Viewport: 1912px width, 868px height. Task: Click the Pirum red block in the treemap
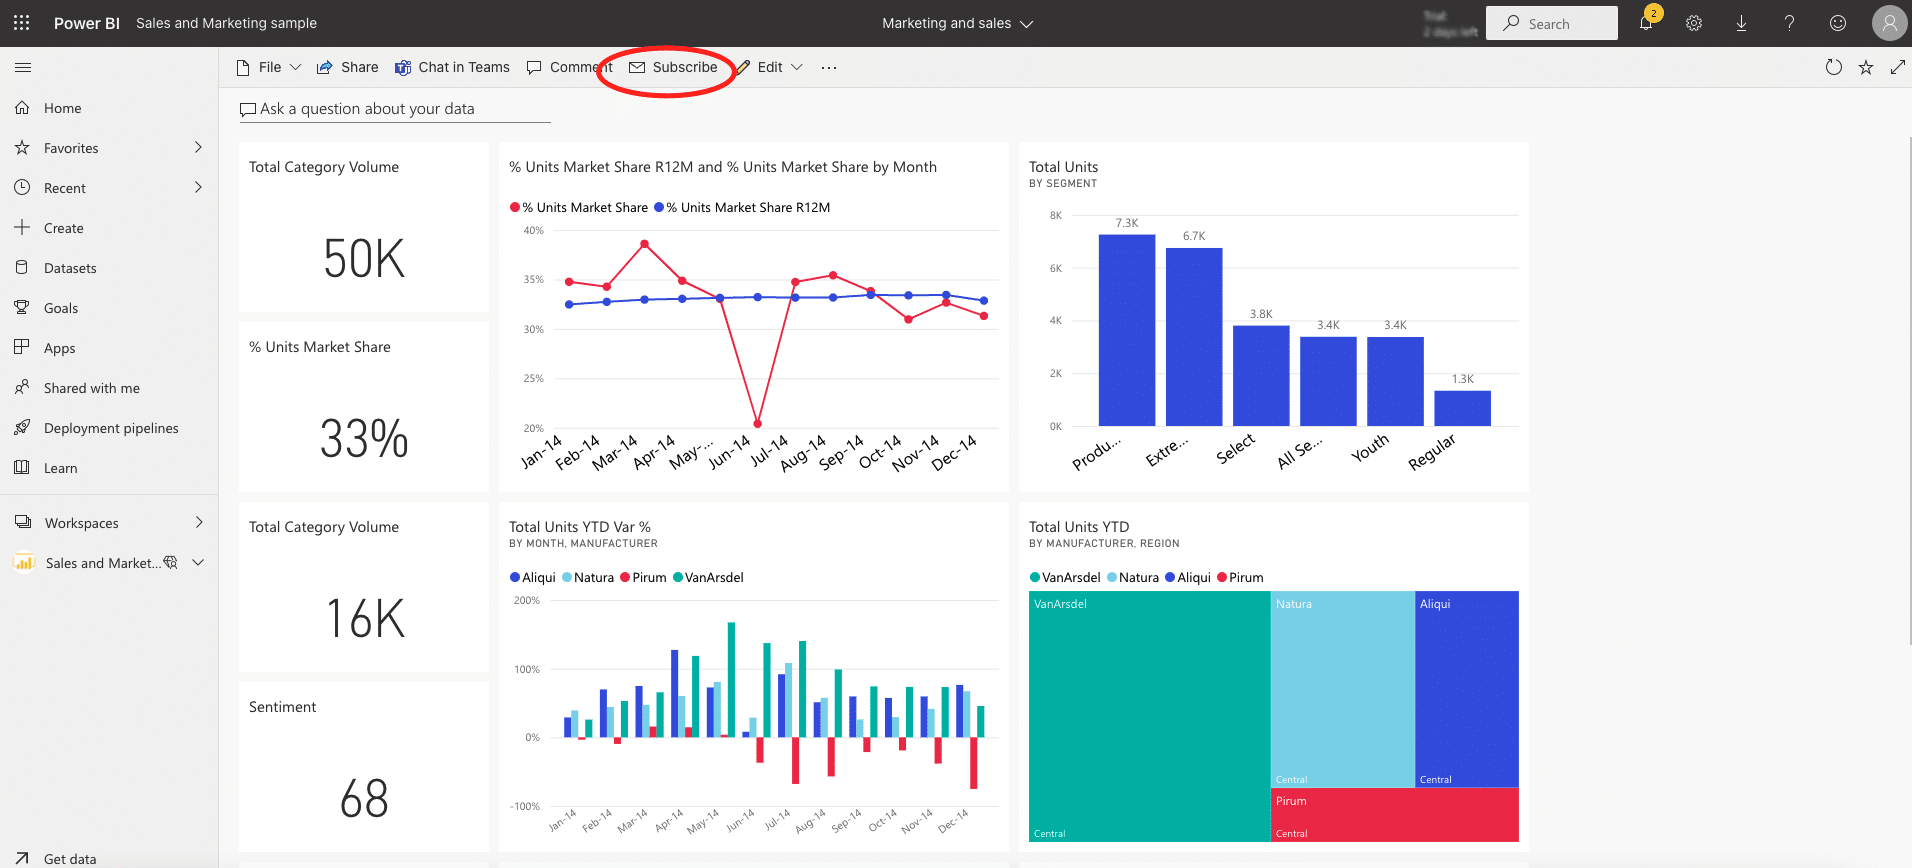[1395, 815]
